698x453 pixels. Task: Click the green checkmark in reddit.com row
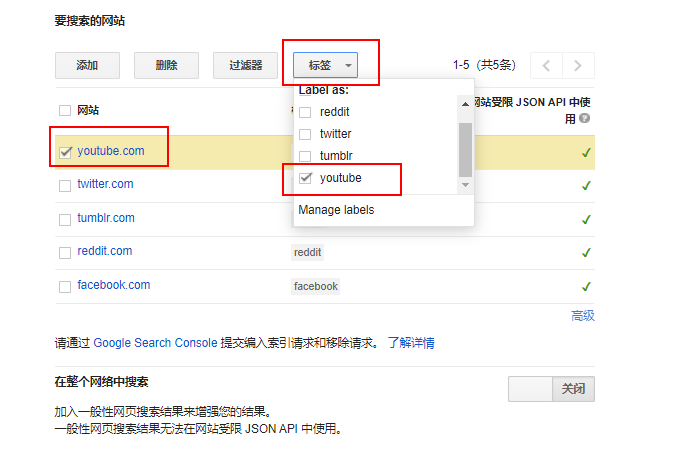pyautogui.click(x=586, y=253)
